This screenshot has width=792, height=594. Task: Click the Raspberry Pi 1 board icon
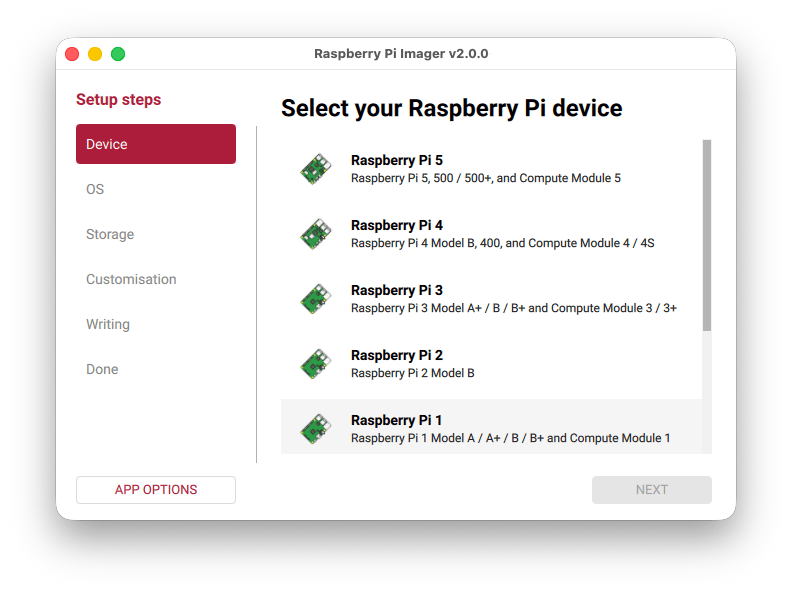[316, 429]
